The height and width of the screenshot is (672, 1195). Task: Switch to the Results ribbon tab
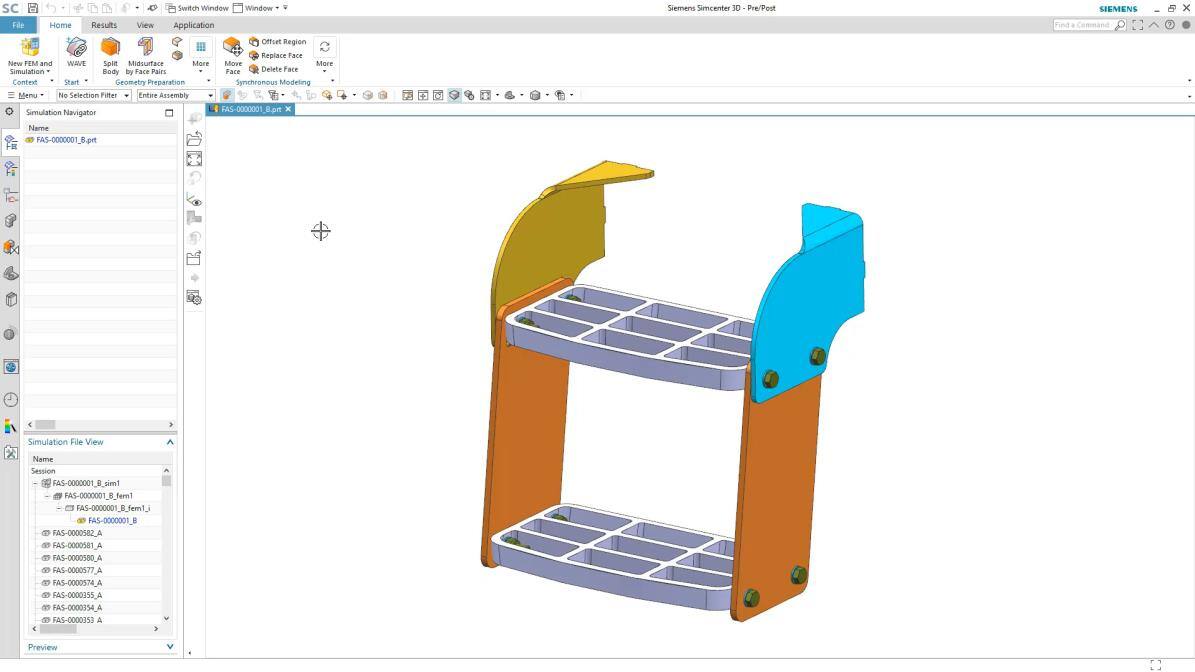tap(104, 25)
